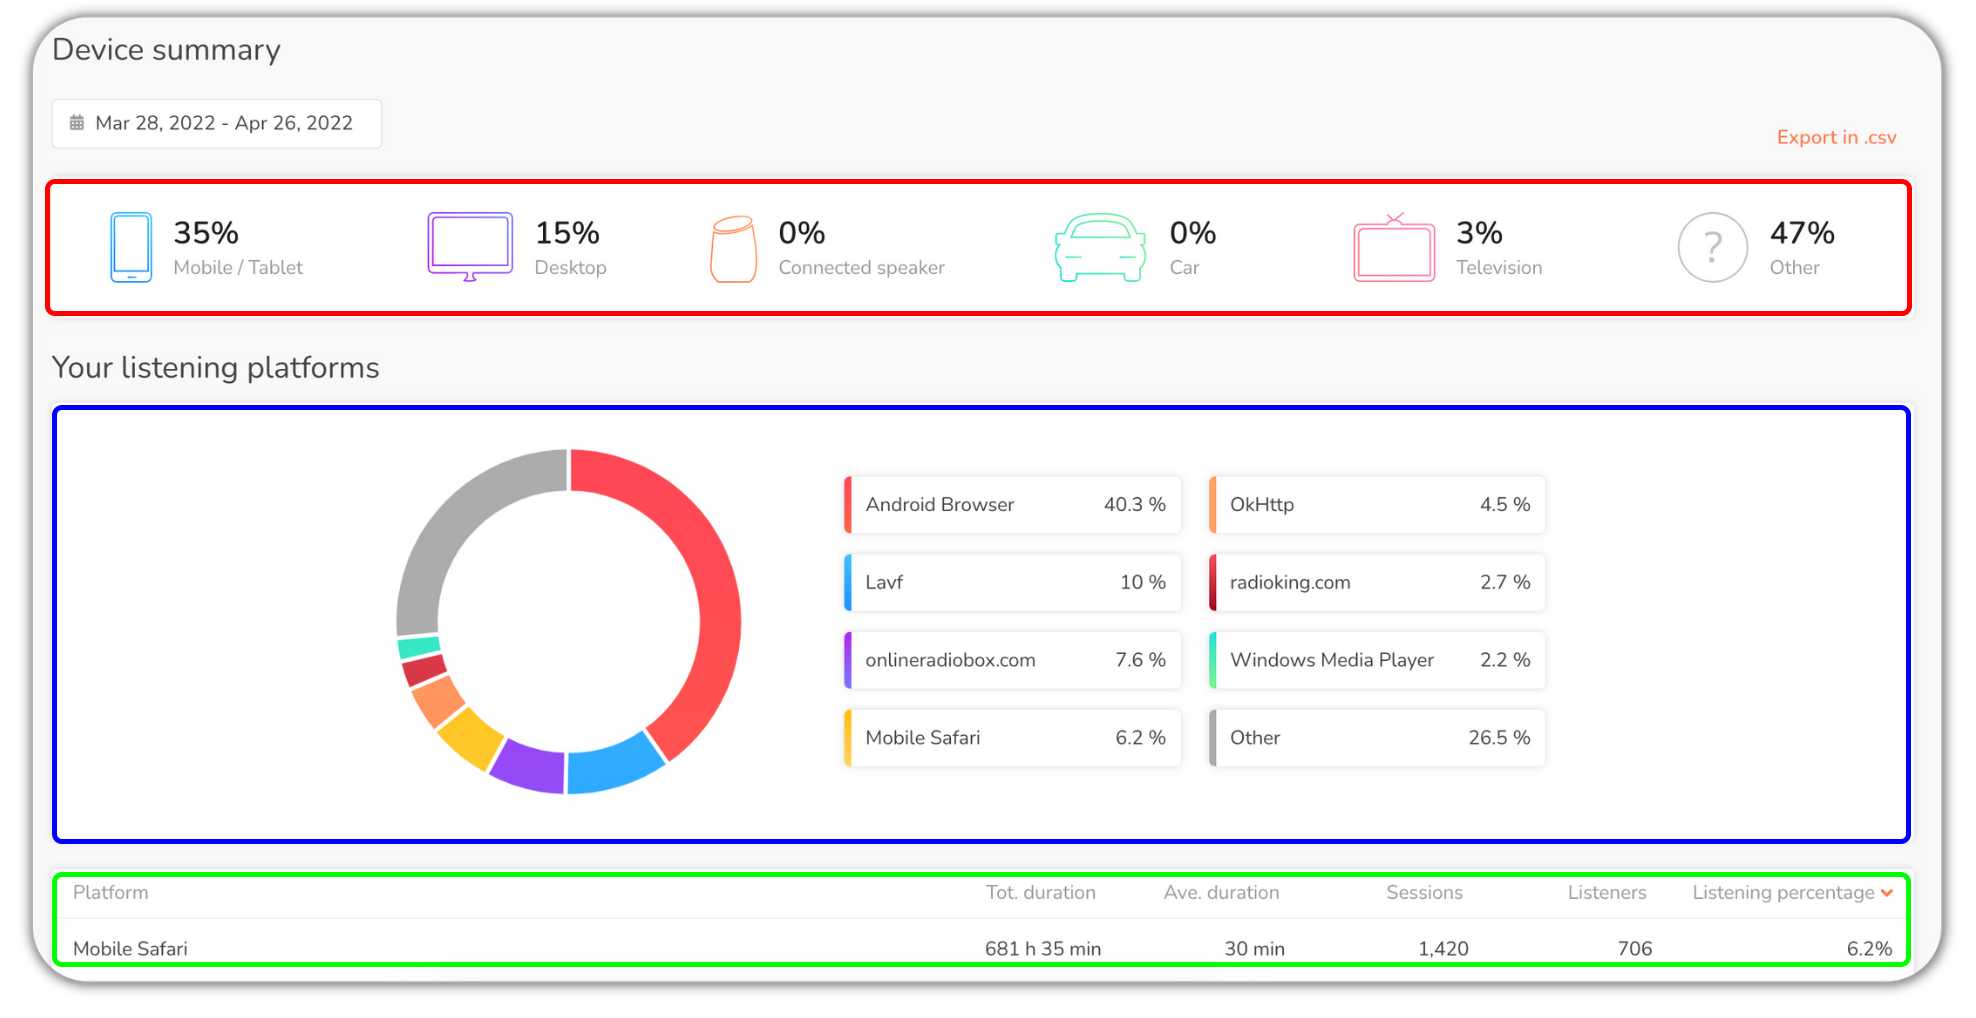Click the Listening percentage sort arrow
The image size is (1976, 1018).
pos(1887,893)
